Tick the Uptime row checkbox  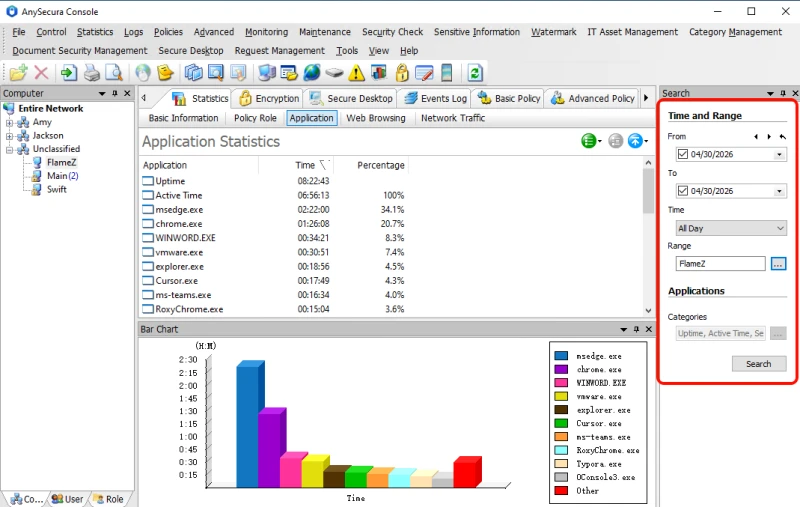[148, 181]
